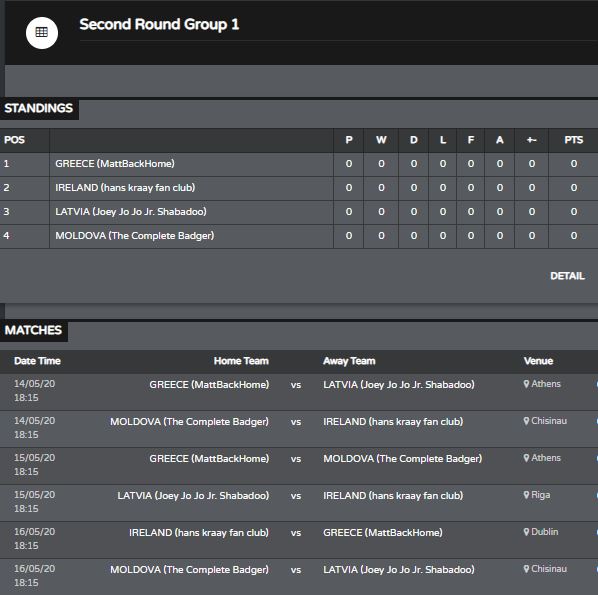
Task: Select the STANDINGS tab header
Action: (39, 108)
